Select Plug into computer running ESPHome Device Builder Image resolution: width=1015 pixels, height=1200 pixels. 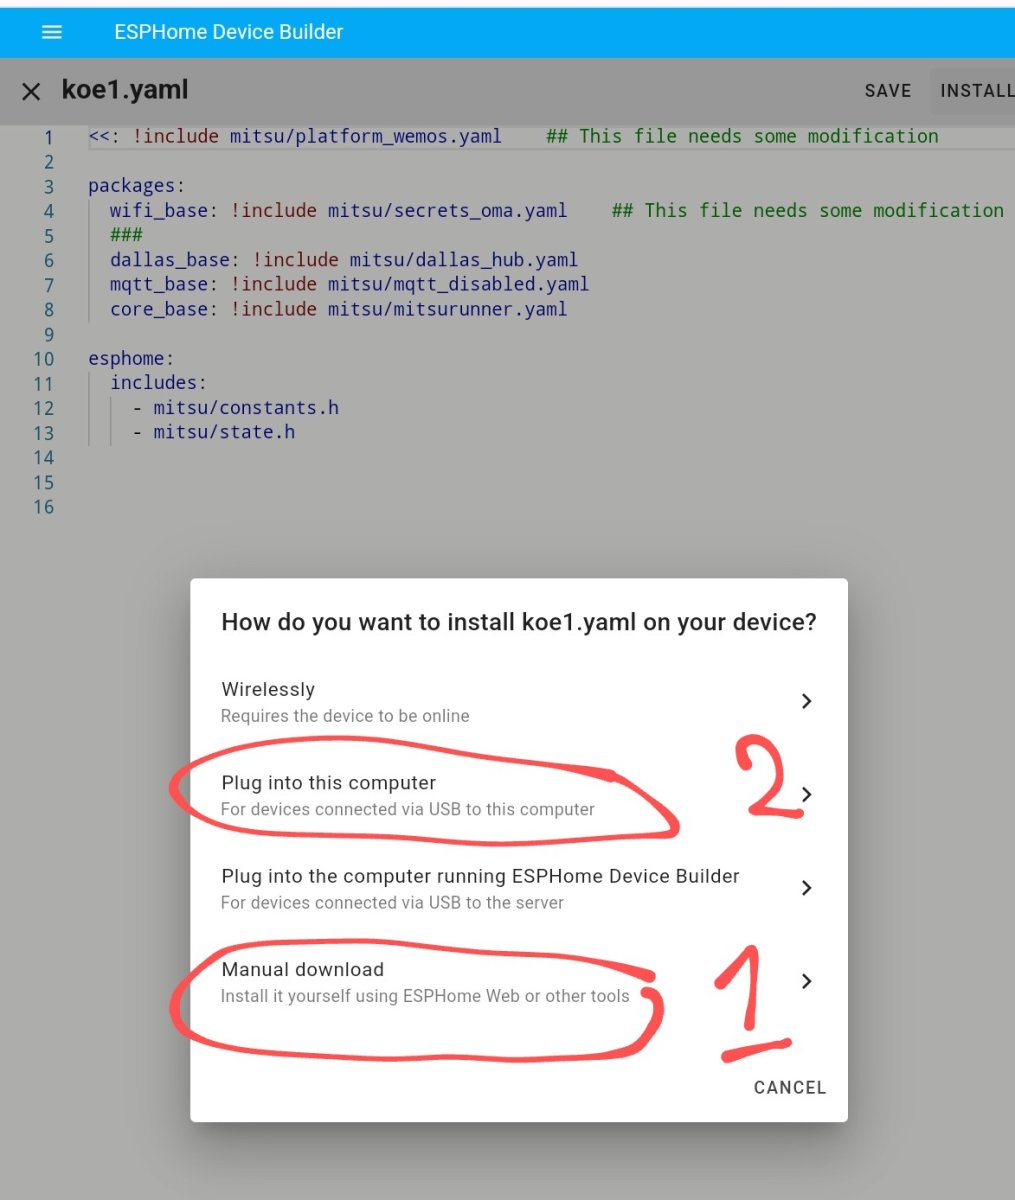coord(519,888)
